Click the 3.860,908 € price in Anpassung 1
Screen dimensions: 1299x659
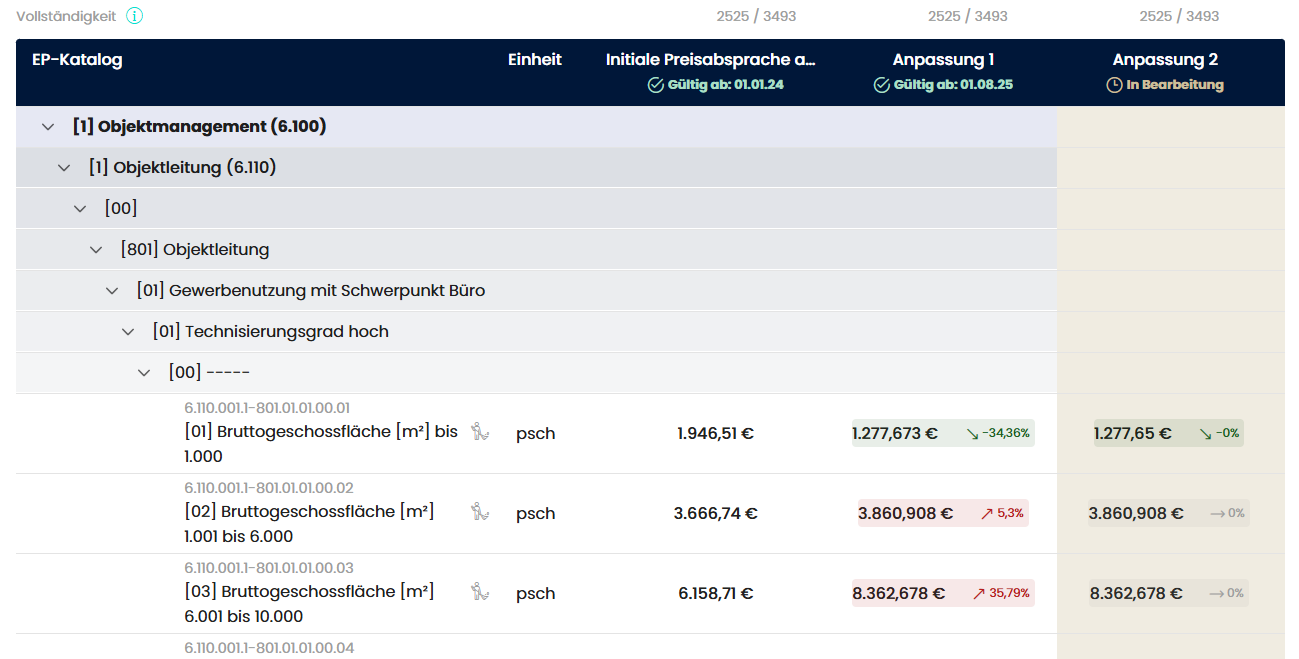click(905, 513)
